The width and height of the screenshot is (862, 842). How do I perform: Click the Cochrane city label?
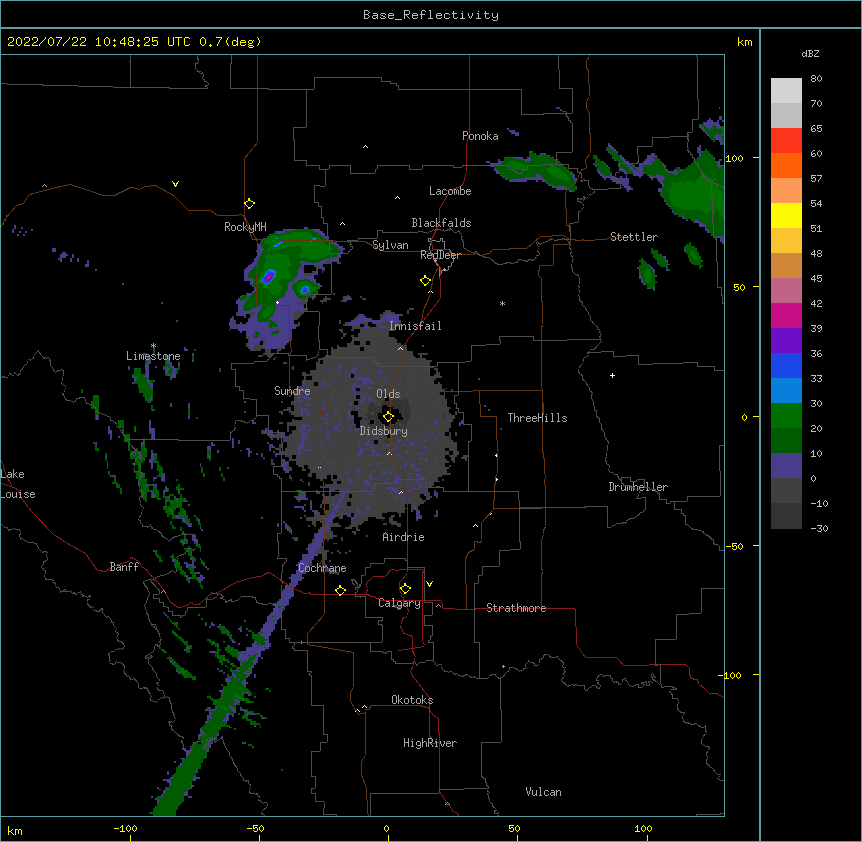(x=322, y=568)
